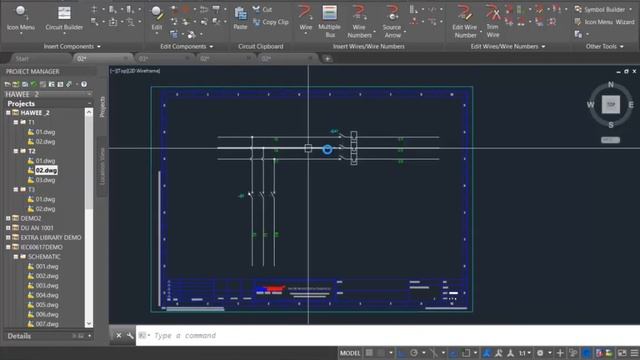
Task: Toggle grid display in status bar
Action: point(369,353)
